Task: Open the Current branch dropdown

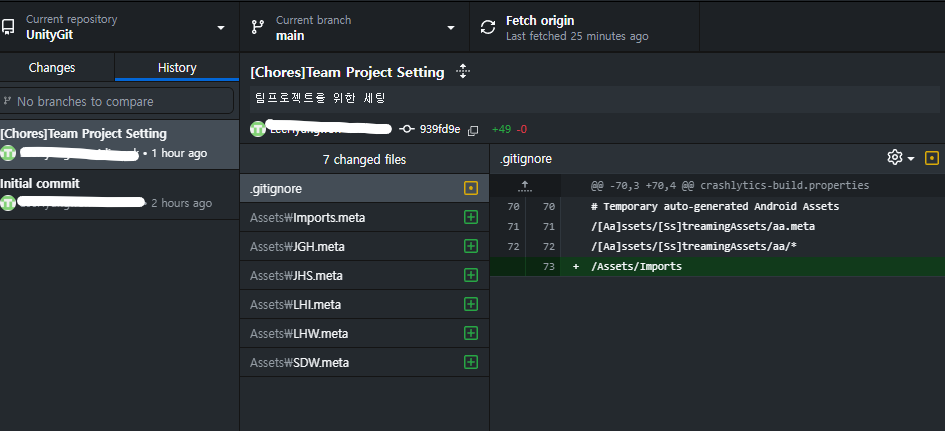Action: 354,27
